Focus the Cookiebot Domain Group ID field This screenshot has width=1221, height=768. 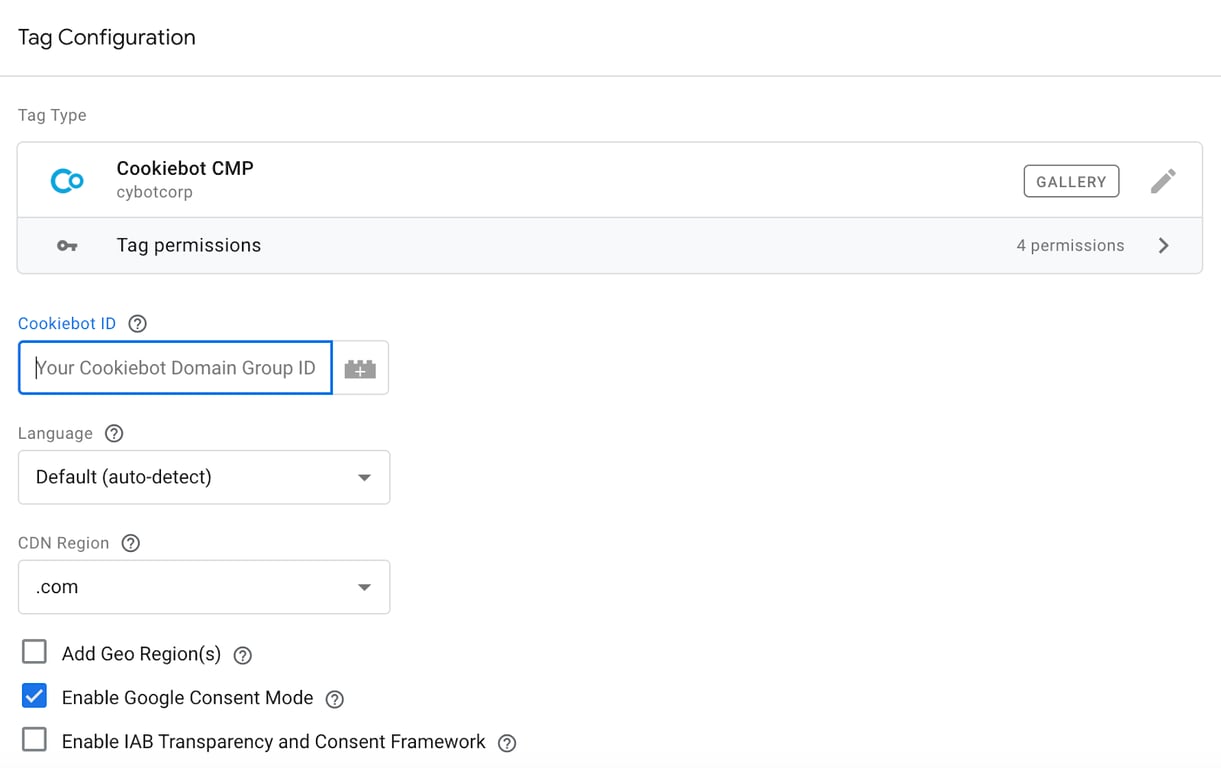(x=175, y=368)
